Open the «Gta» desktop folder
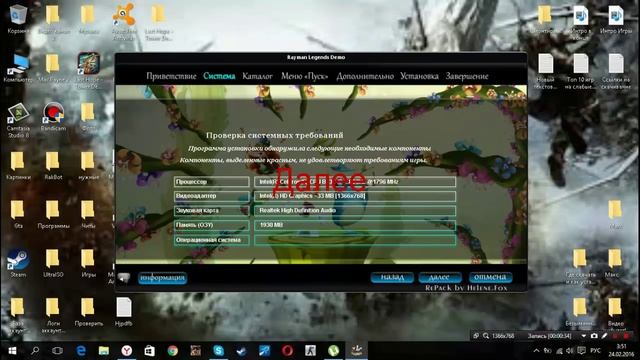Viewport: 640px width, 360px height. point(18,214)
